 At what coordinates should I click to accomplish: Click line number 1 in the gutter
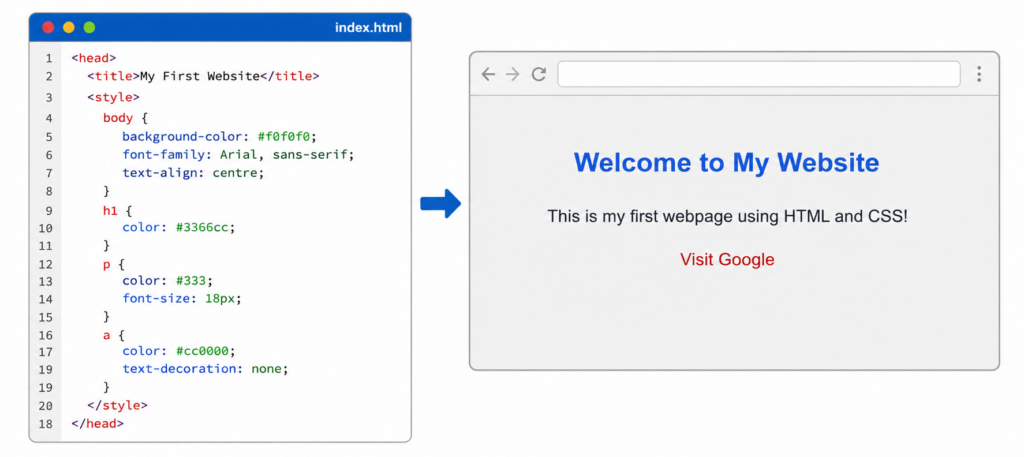pos(49,59)
